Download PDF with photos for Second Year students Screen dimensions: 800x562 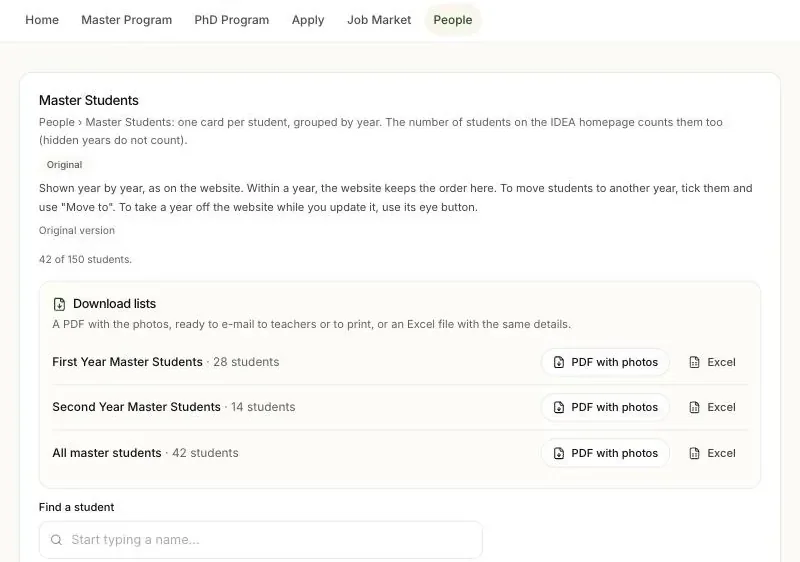(x=606, y=407)
